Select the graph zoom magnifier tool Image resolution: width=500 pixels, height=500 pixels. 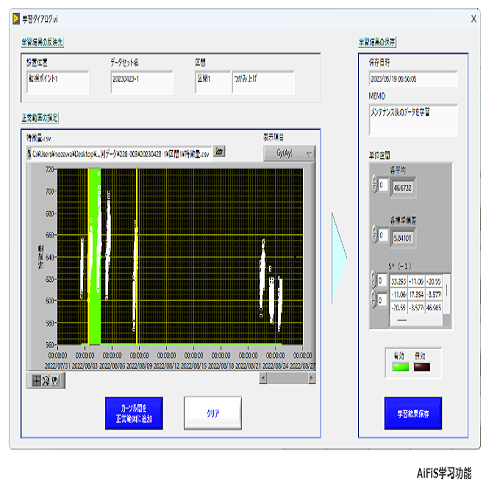pos(45,380)
